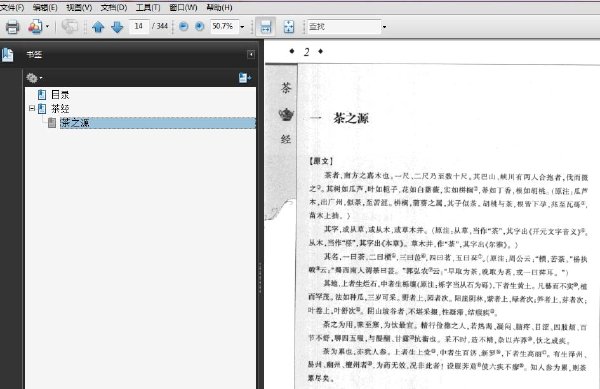This screenshot has width=600, height=389.
Task: Click the page number input field
Action: click(x=139, y=26)
